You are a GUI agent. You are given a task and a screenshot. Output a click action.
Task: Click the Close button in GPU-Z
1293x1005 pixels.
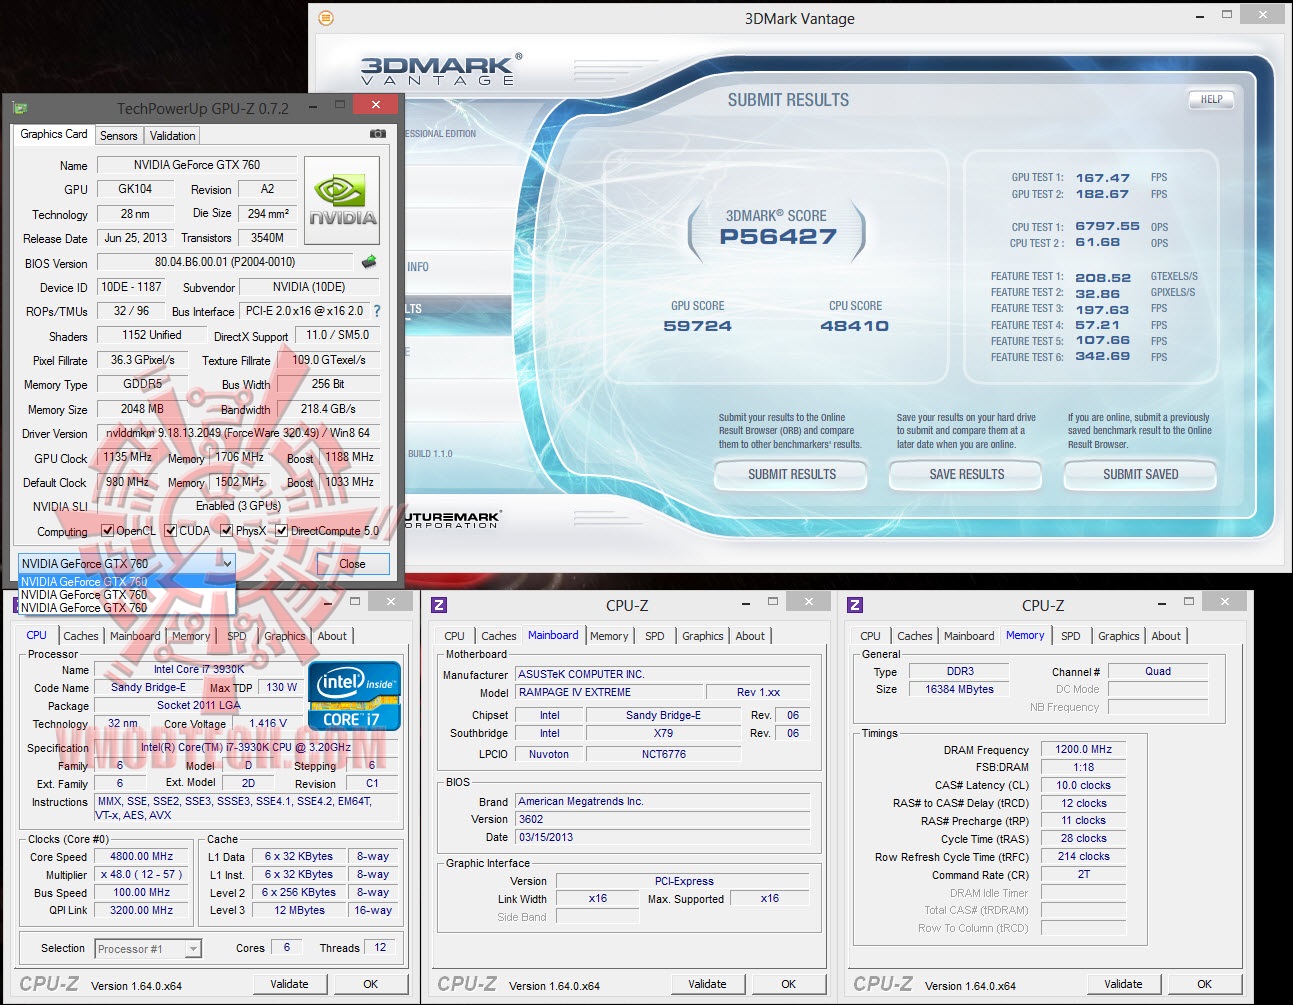(x=352, y=564)
